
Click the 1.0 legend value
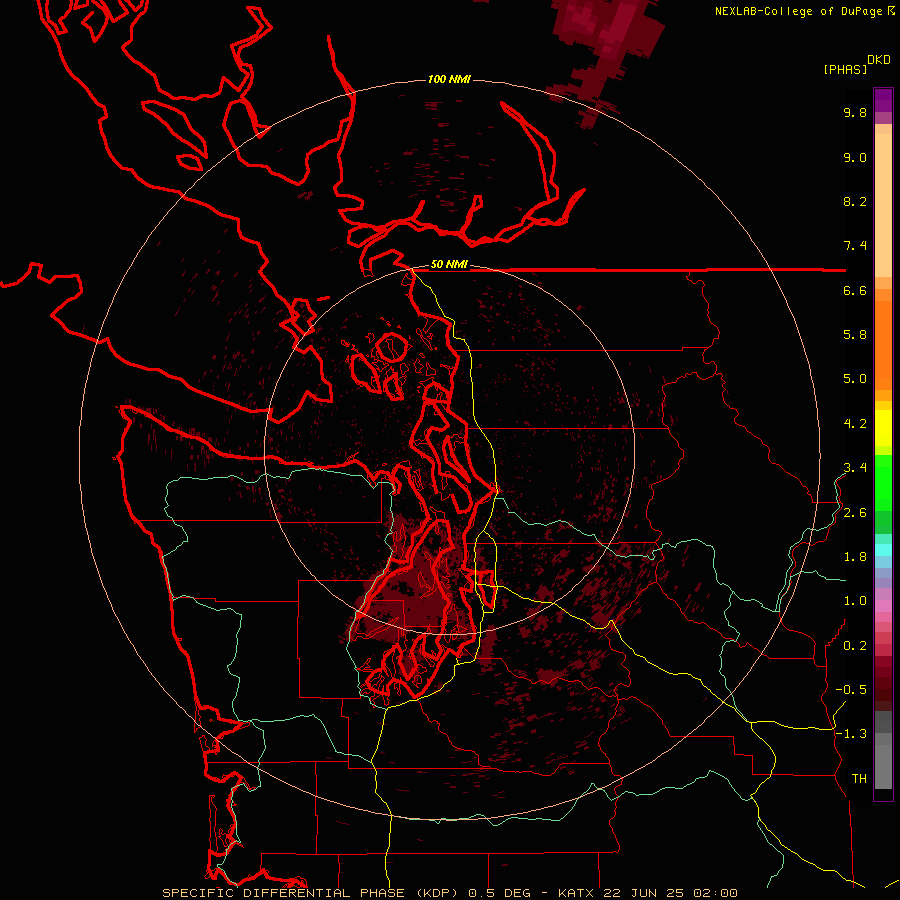[x=855, y=602]
